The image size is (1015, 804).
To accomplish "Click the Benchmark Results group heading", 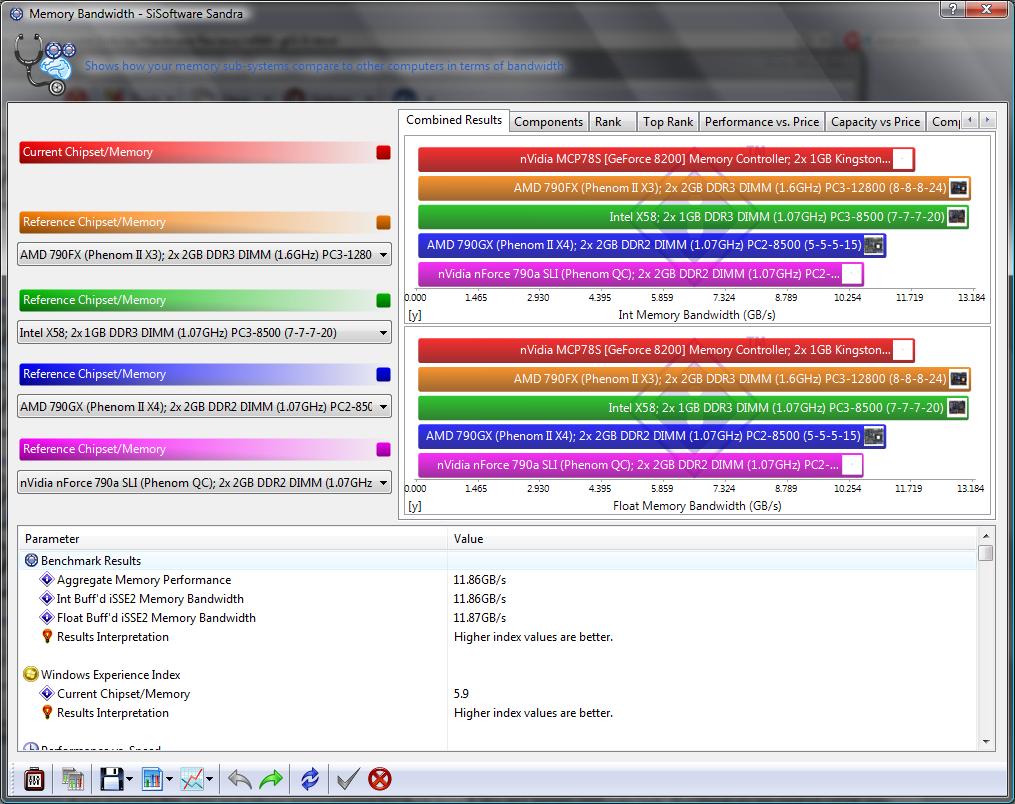I will point(91,561).
